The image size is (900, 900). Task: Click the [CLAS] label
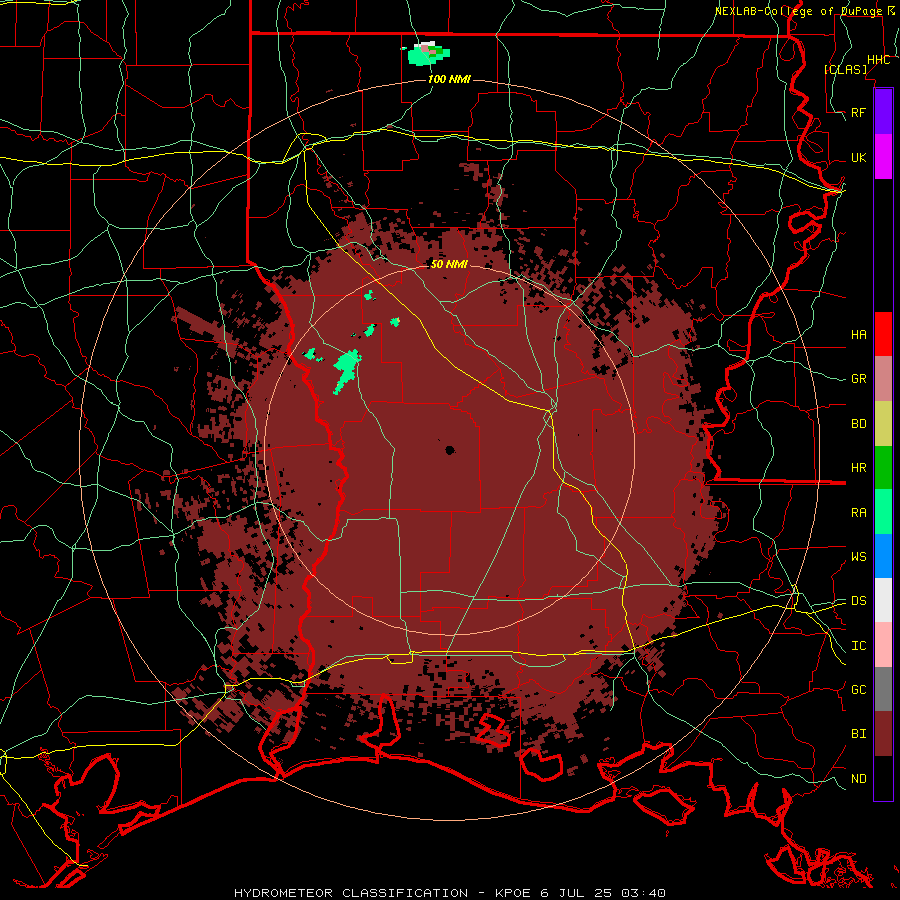pyautogui.click(x=845, y=69)
